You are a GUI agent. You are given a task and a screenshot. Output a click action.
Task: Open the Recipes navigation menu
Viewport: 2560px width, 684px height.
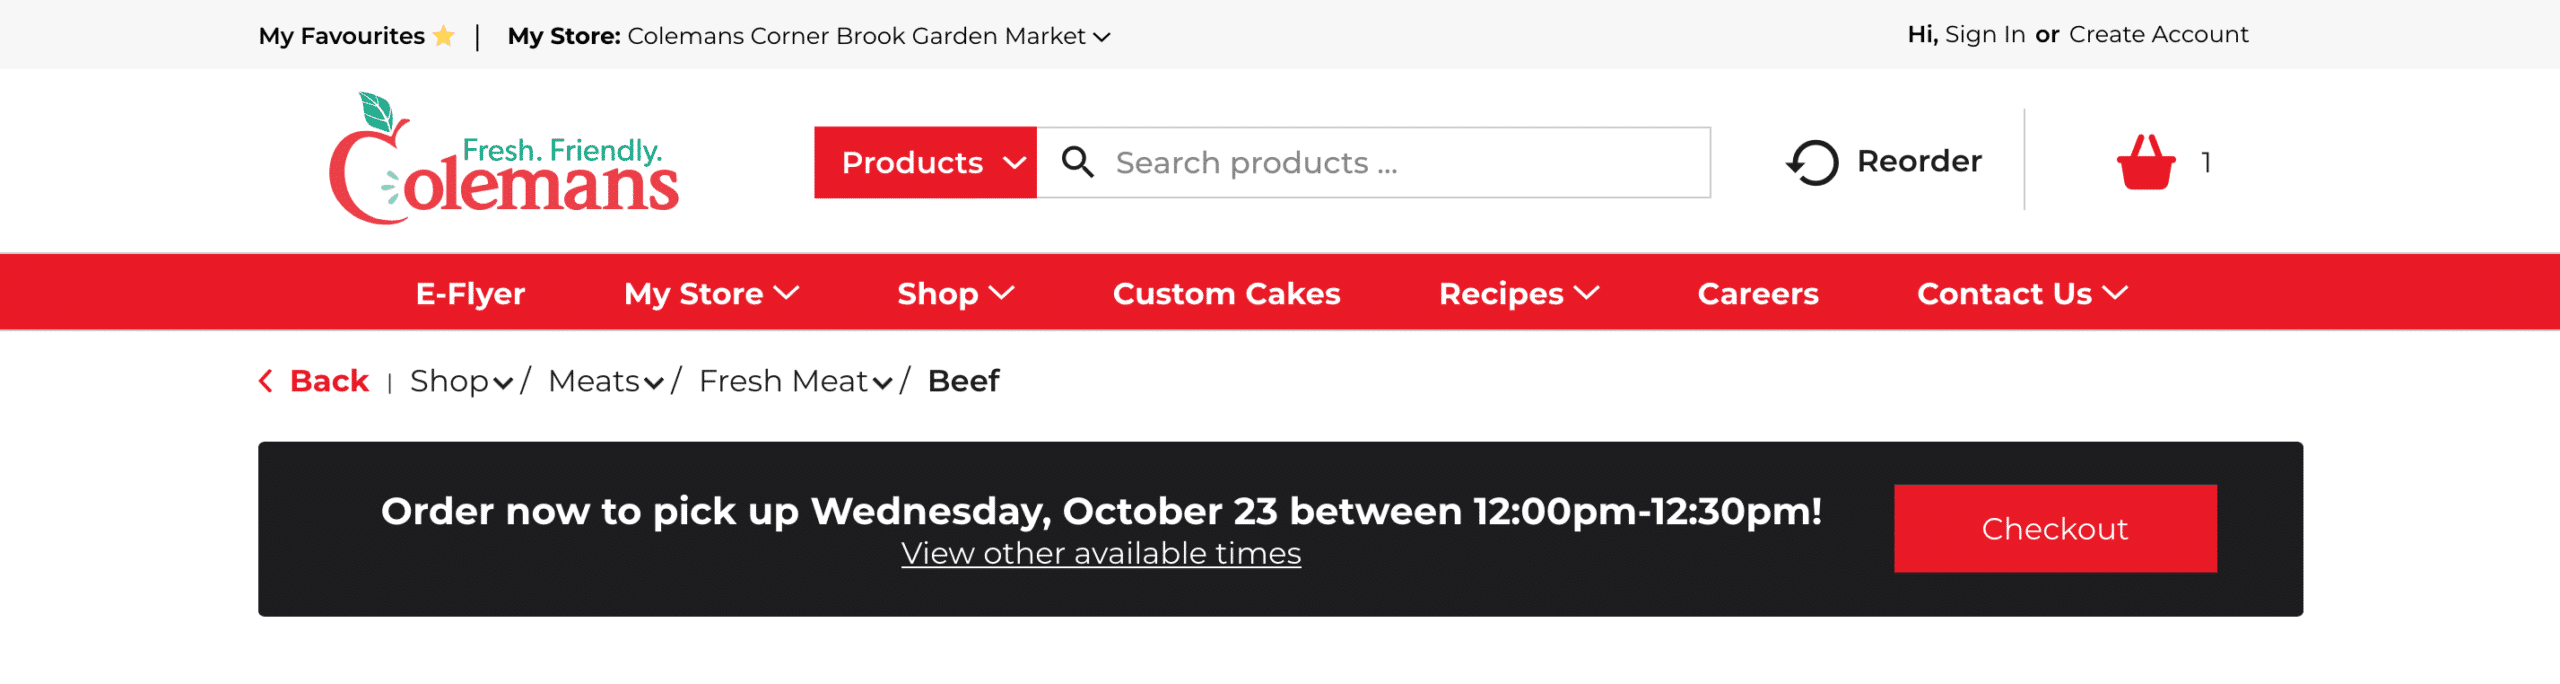click(x=1518, y=293)
